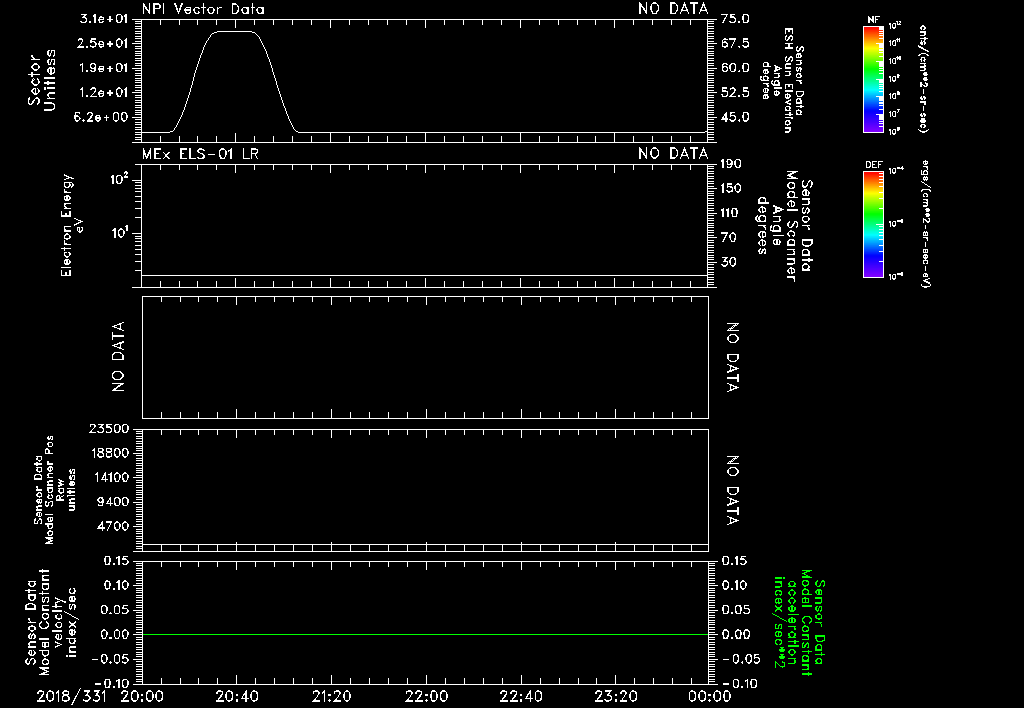
Task: Click the 20:00 time axis label
Action: click(142, 696)
